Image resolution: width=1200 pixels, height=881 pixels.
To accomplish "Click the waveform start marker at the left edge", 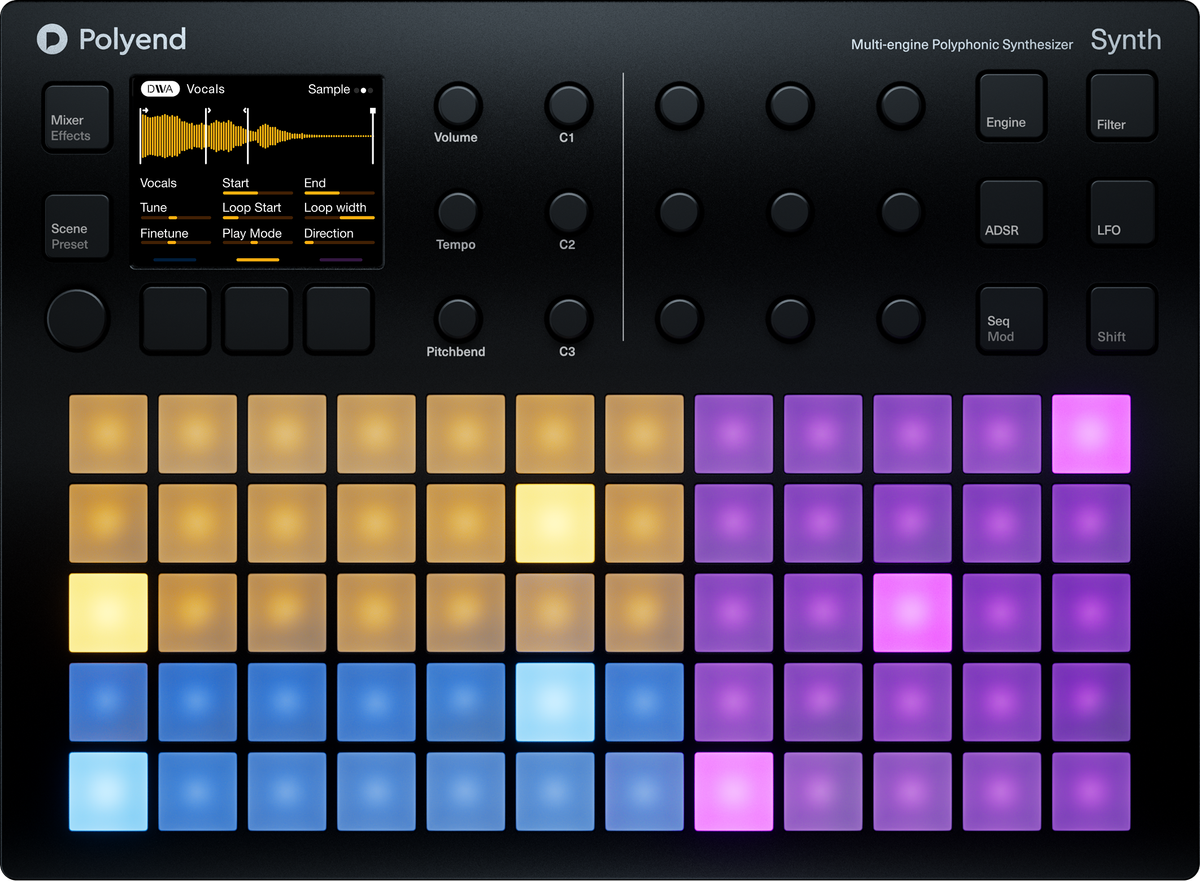I will (x=143, y=135).
